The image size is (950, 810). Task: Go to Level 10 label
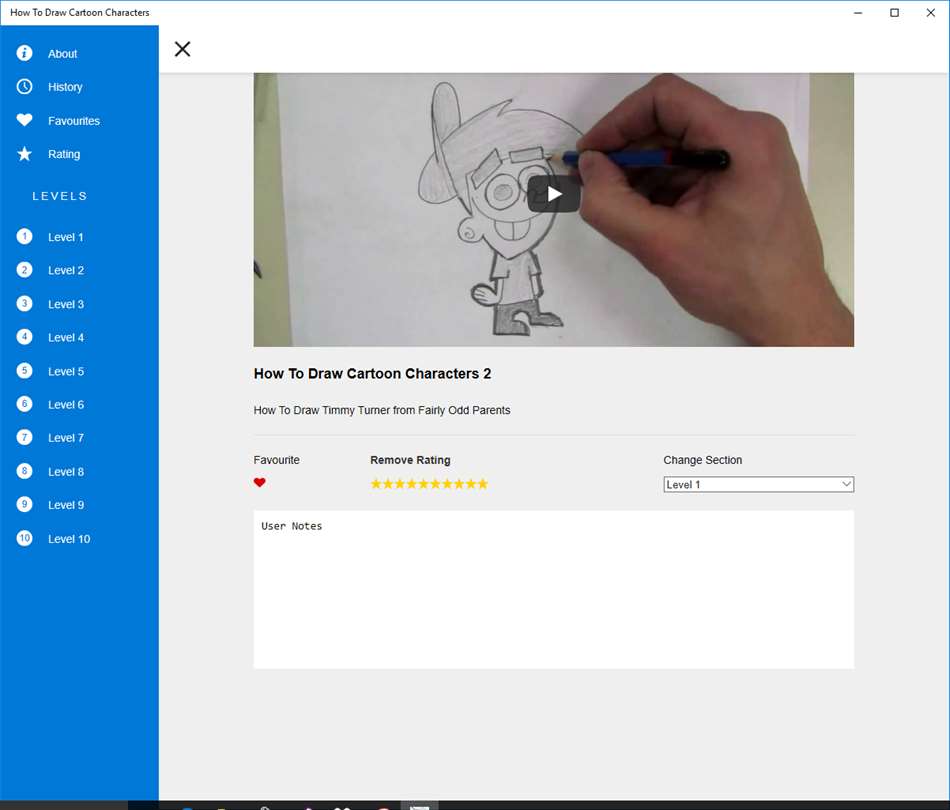tap(69, 539)
